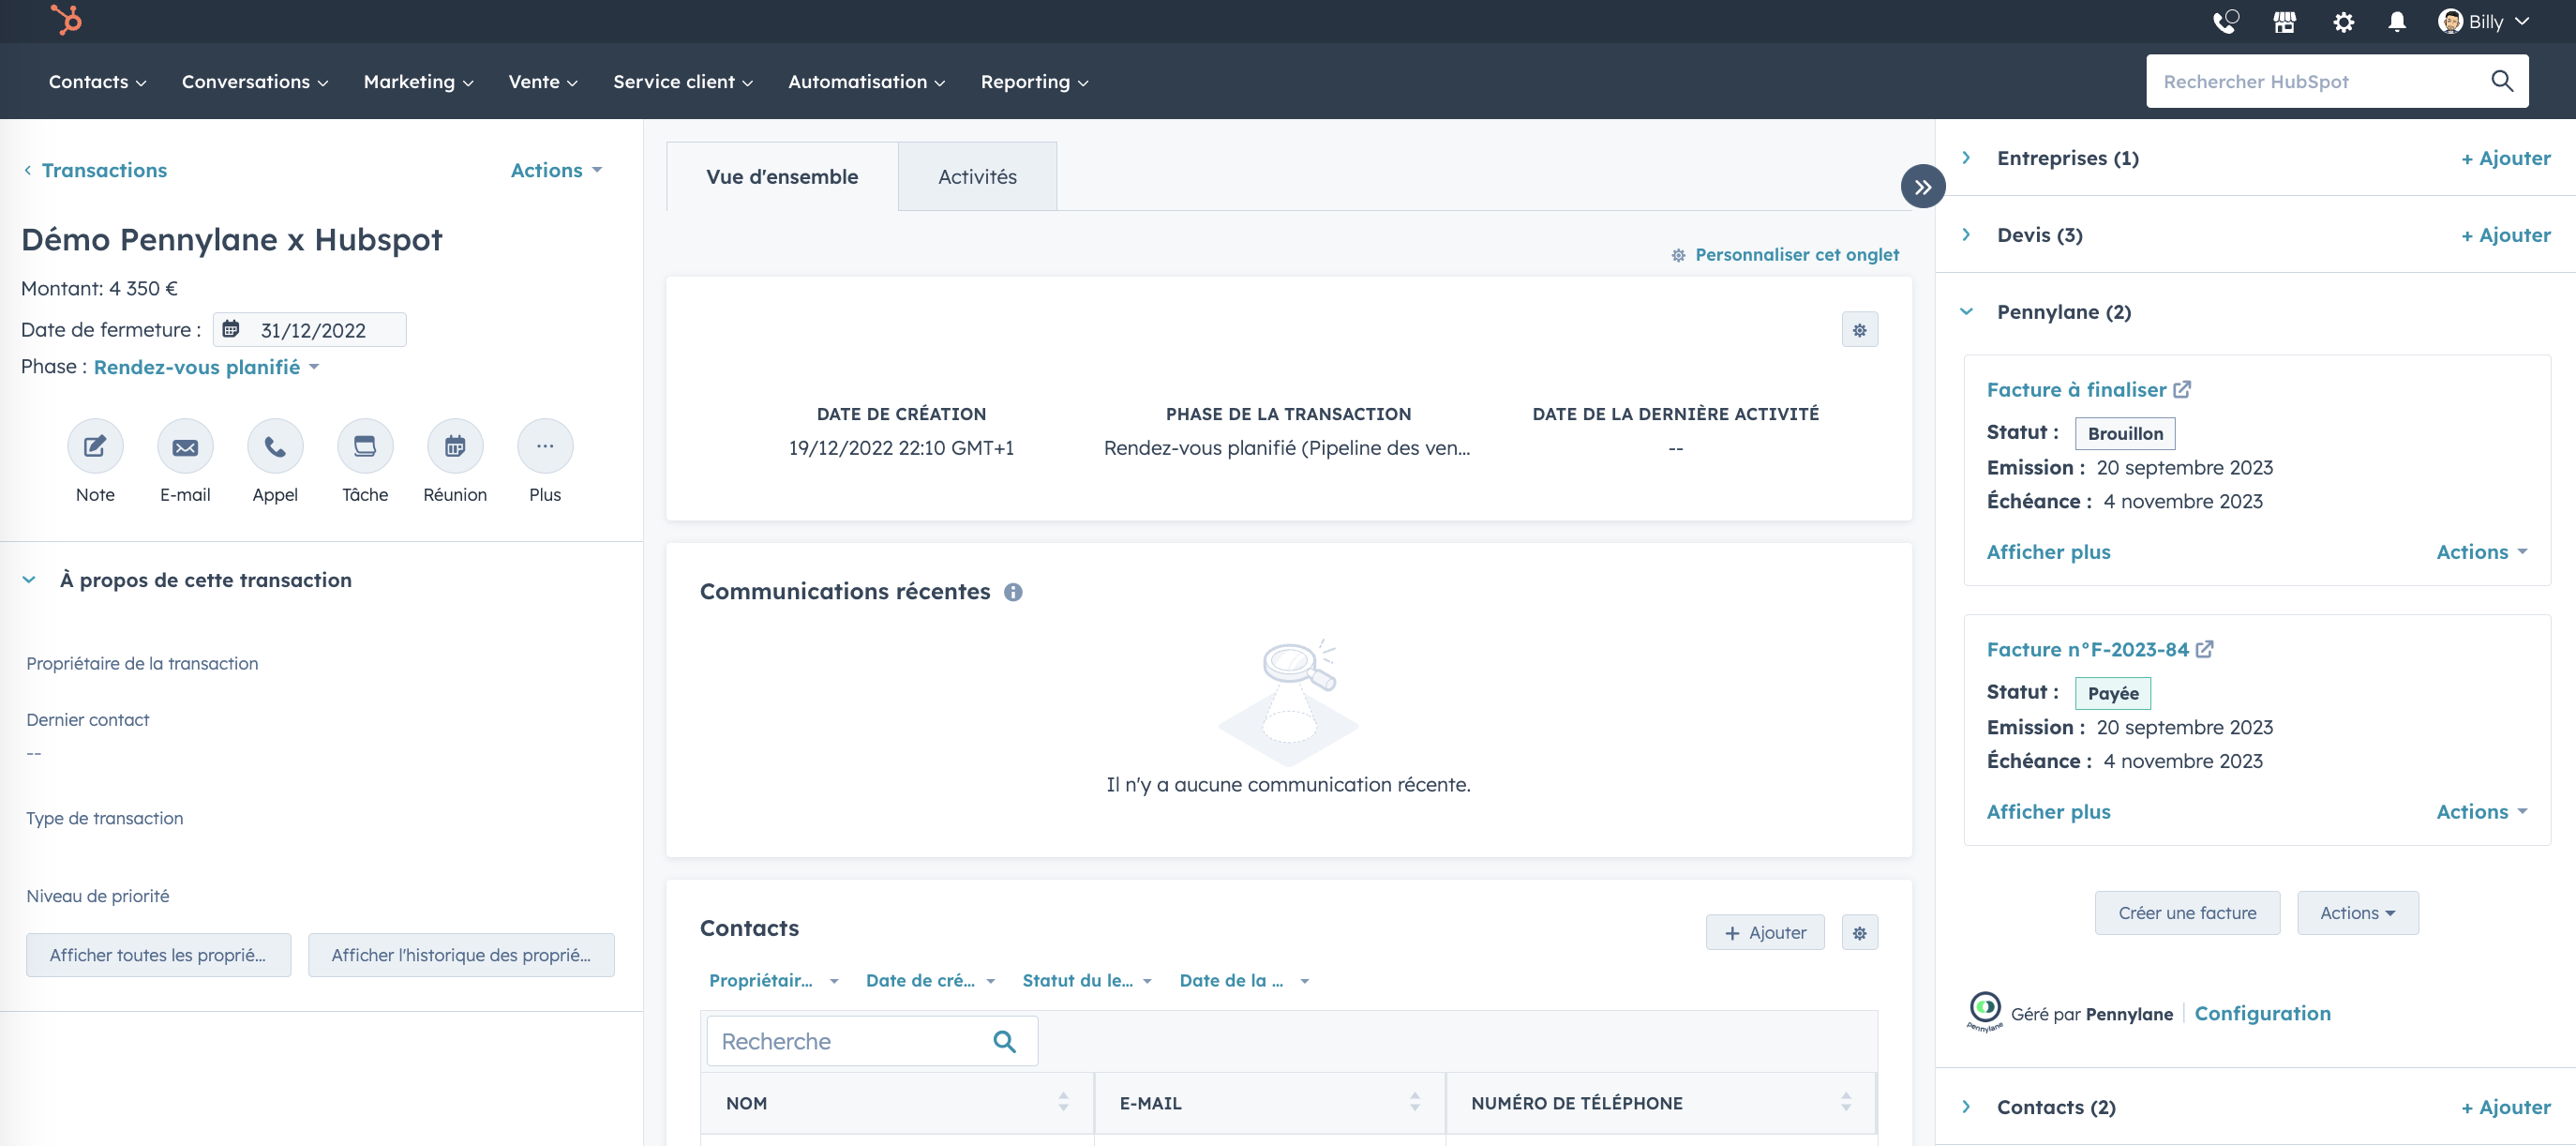The height and width of the screenshot is (1146, 2576).
Task: Open Propriétair... filter dropdown
Action: click(774, 981)
